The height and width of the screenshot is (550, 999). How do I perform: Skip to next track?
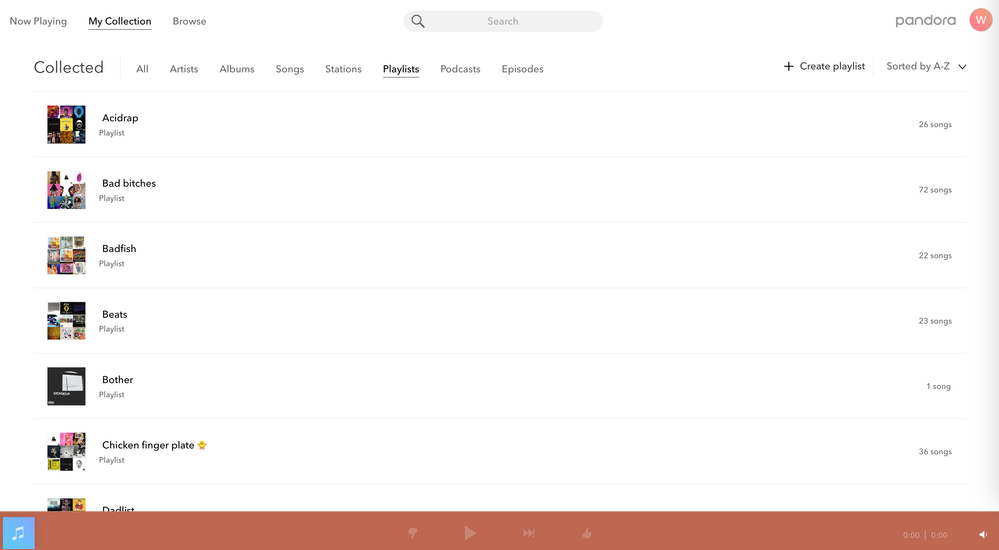(529, 534)
